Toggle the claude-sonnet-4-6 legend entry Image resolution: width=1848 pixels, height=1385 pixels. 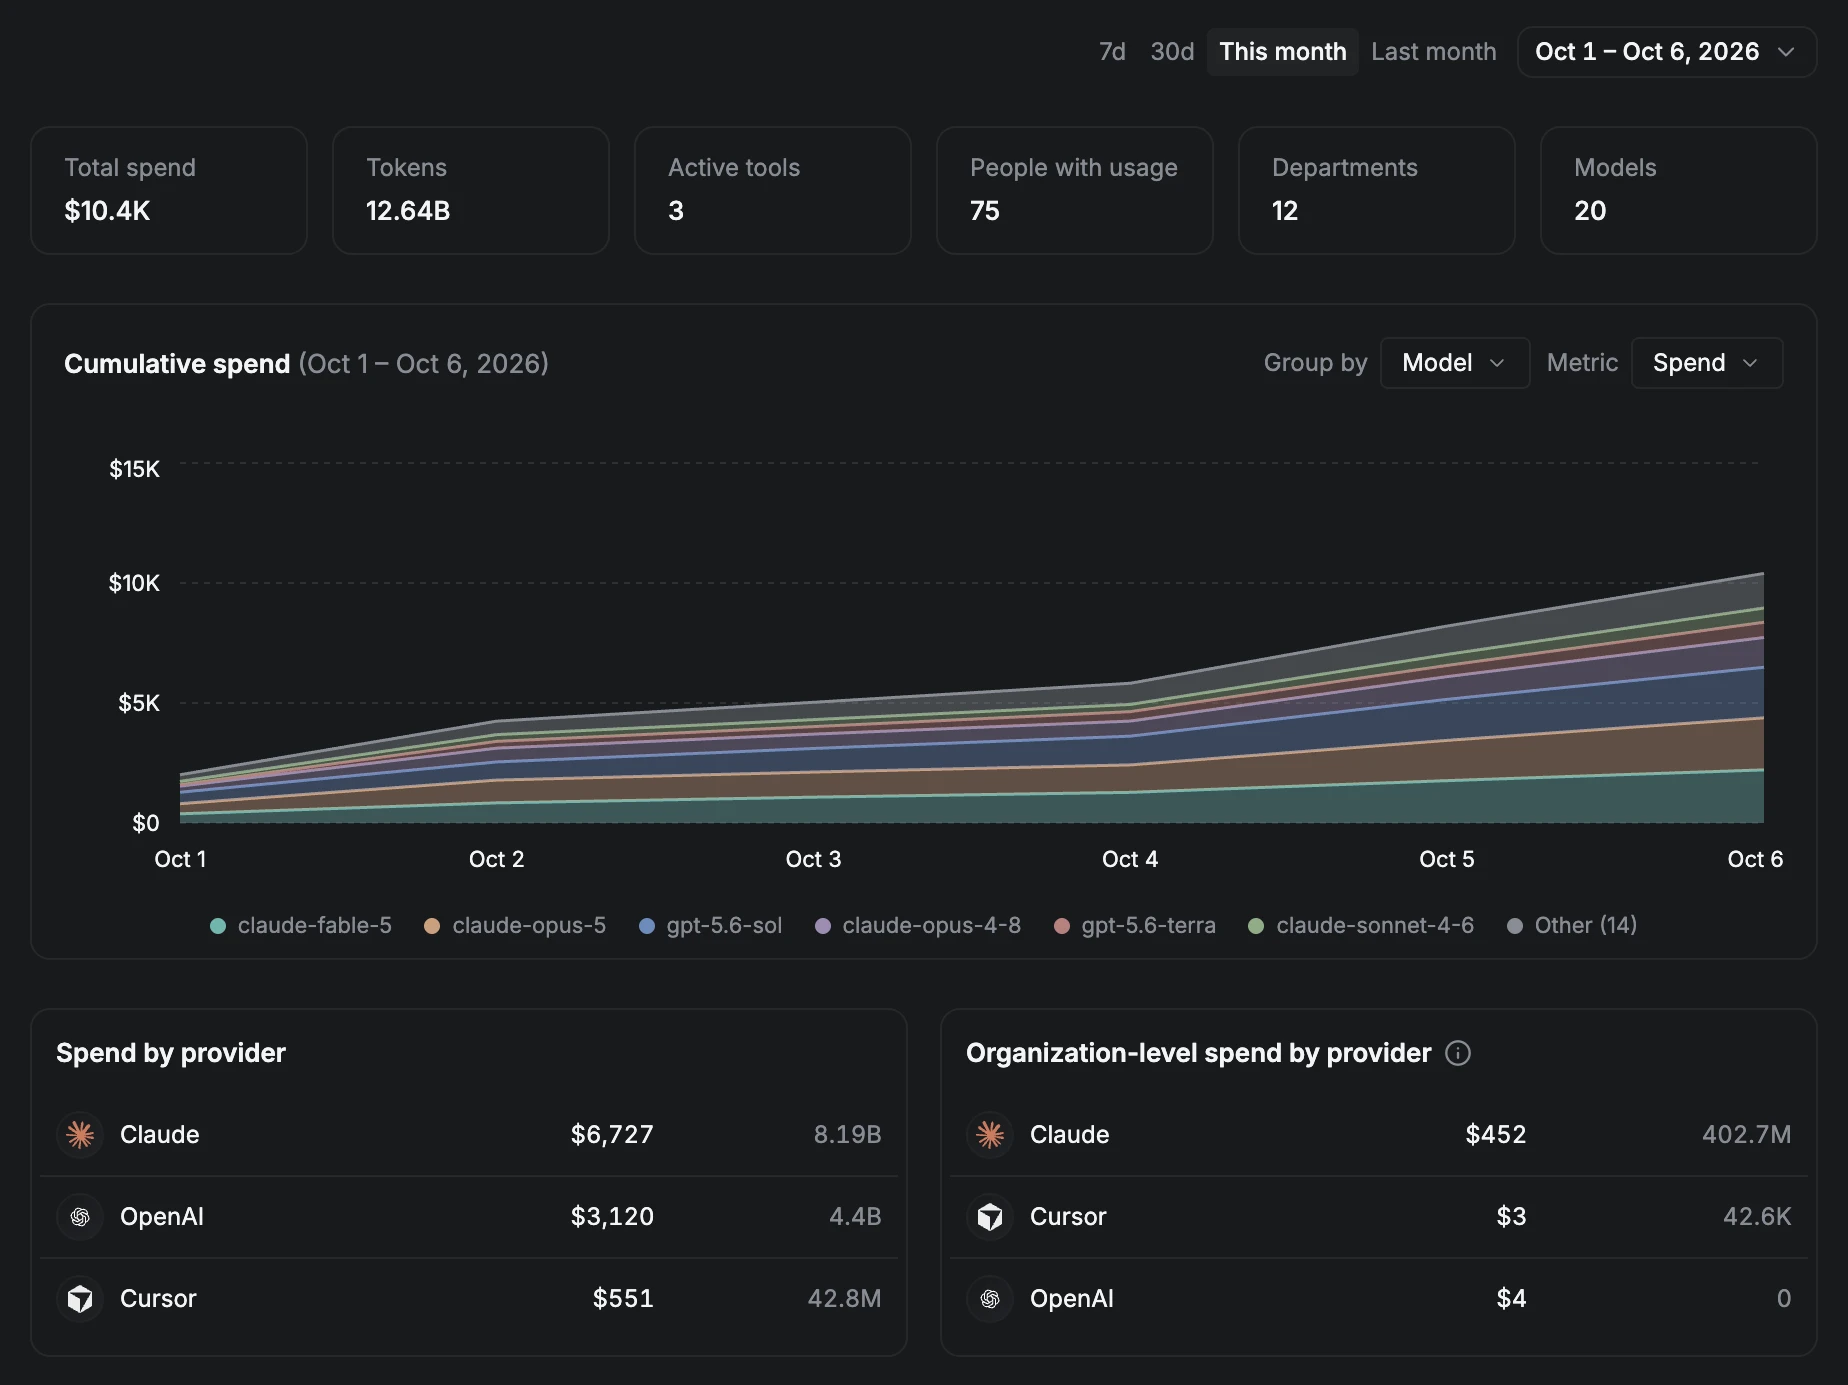coord(1361,926)
